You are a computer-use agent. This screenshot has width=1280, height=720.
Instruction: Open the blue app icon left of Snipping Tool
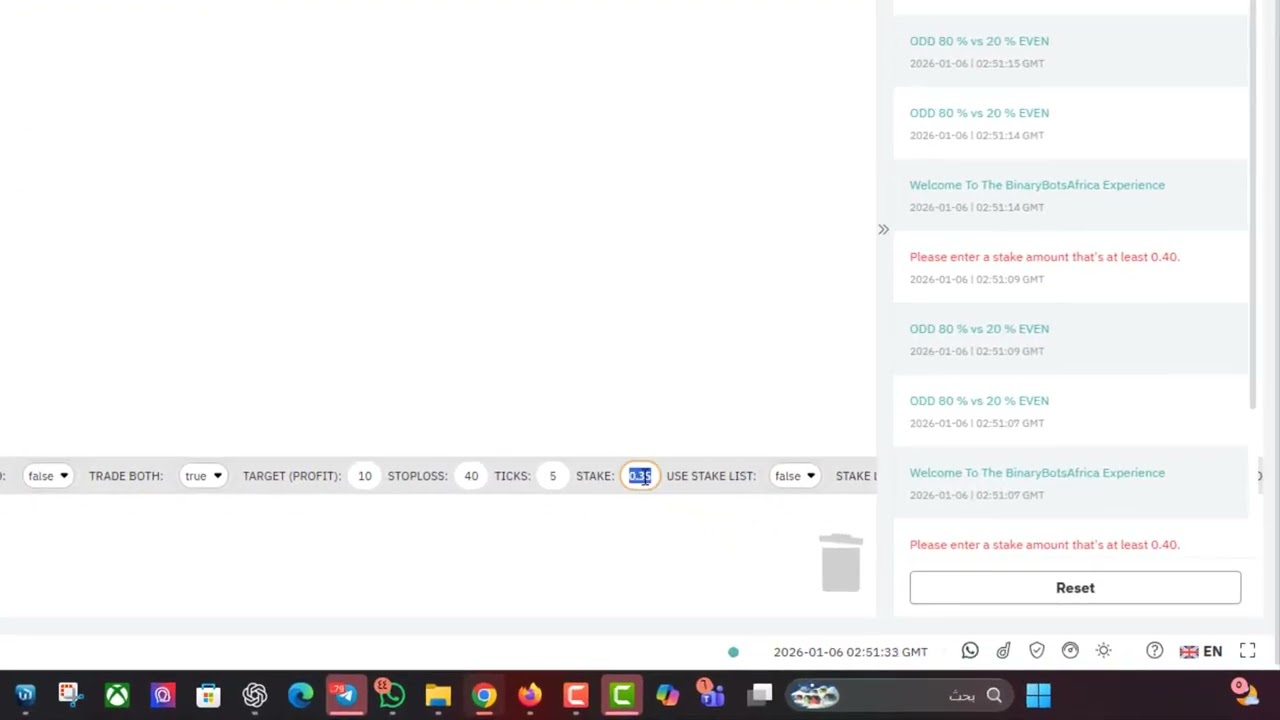[25, 695]
